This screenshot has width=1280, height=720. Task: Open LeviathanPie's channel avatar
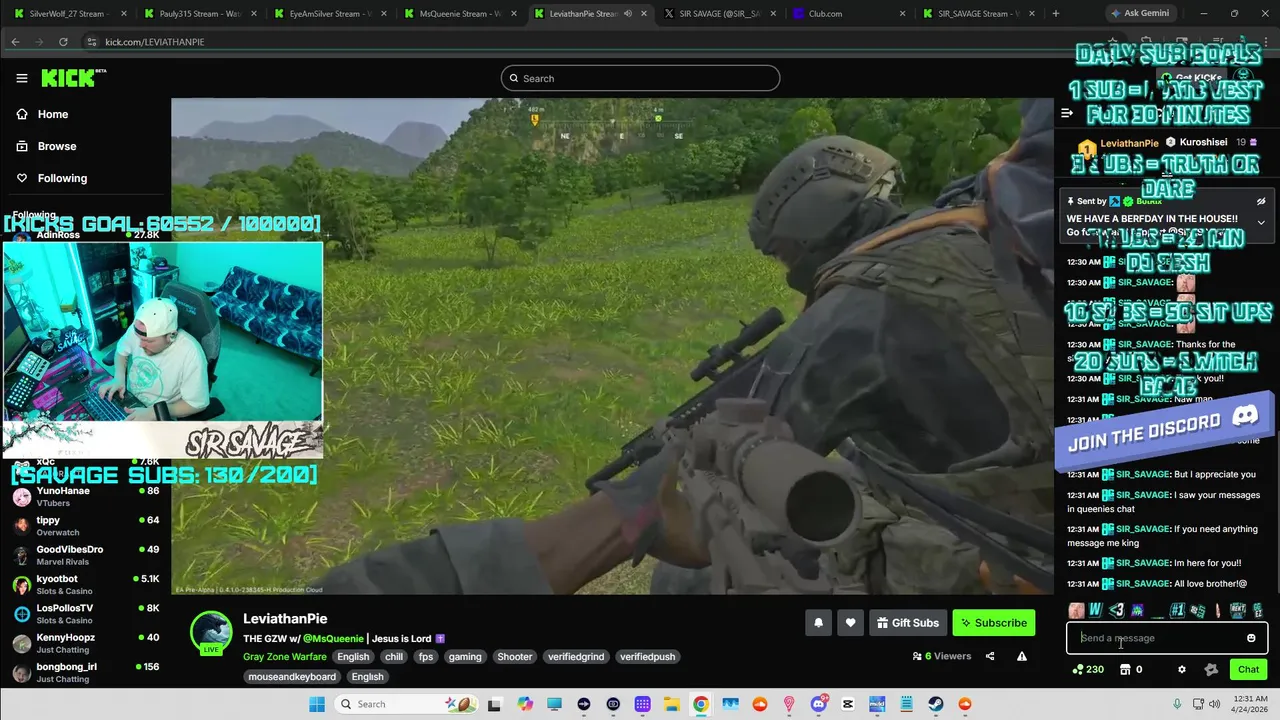point(211,632)
